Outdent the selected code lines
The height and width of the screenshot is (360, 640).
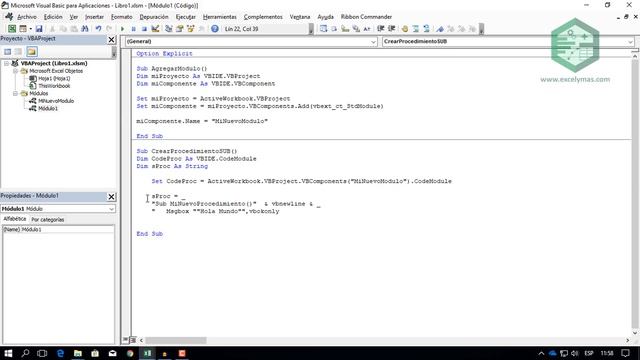click(x=391, y=29)
